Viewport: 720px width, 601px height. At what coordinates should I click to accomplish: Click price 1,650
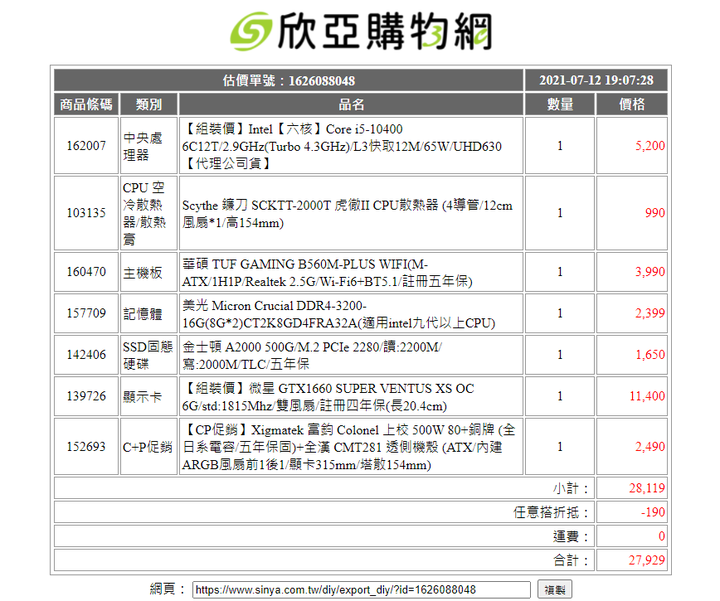click(x=650, y=354)
